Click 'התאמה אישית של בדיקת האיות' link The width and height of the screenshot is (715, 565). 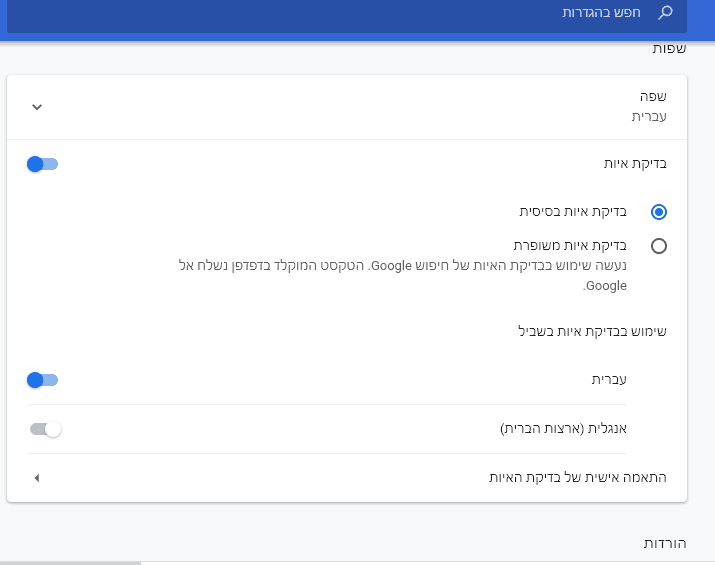(x=577, y=478)
